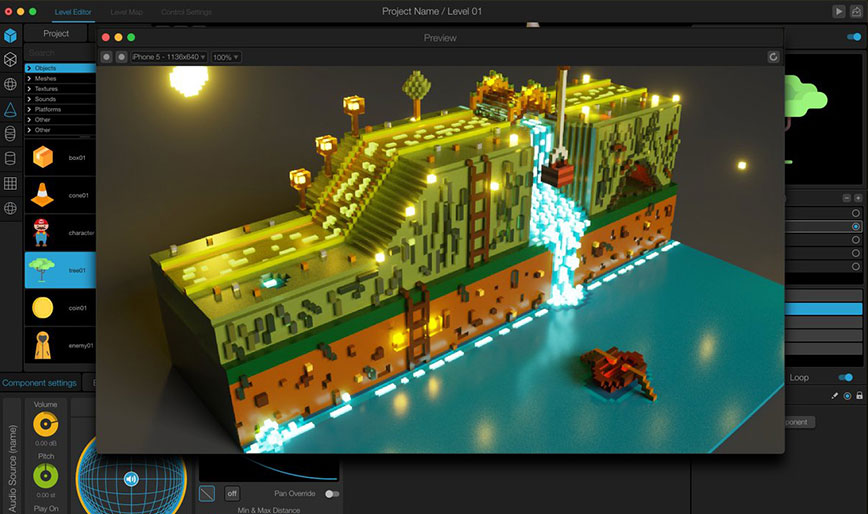Adjust the Volume knob

(45, 425)
